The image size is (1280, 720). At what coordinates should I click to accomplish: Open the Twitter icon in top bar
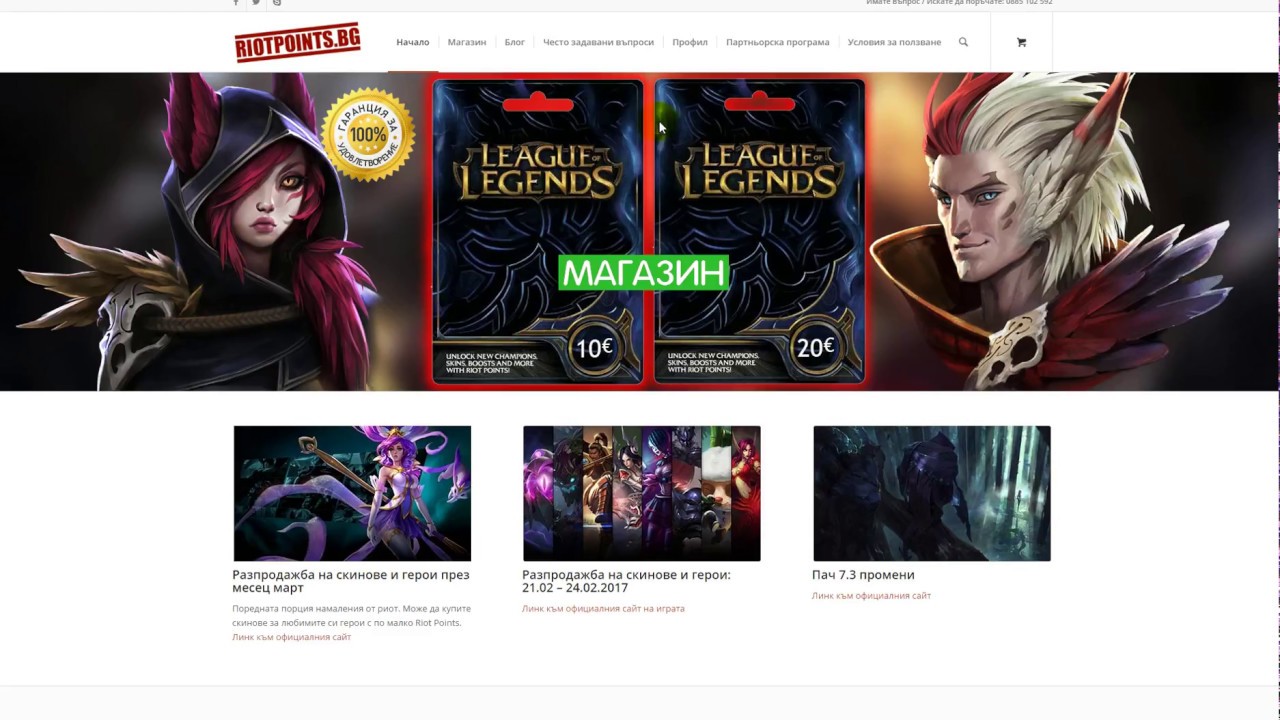point(256,3)
